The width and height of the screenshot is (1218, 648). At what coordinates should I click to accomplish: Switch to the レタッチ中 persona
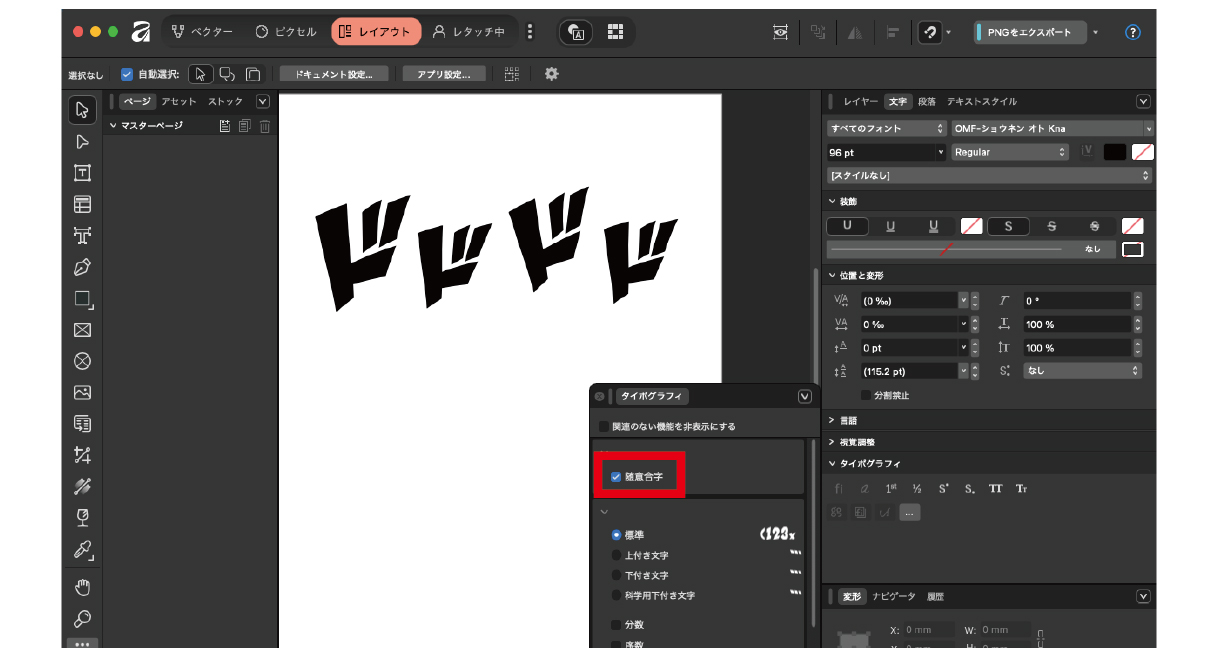tap(469, 32)
